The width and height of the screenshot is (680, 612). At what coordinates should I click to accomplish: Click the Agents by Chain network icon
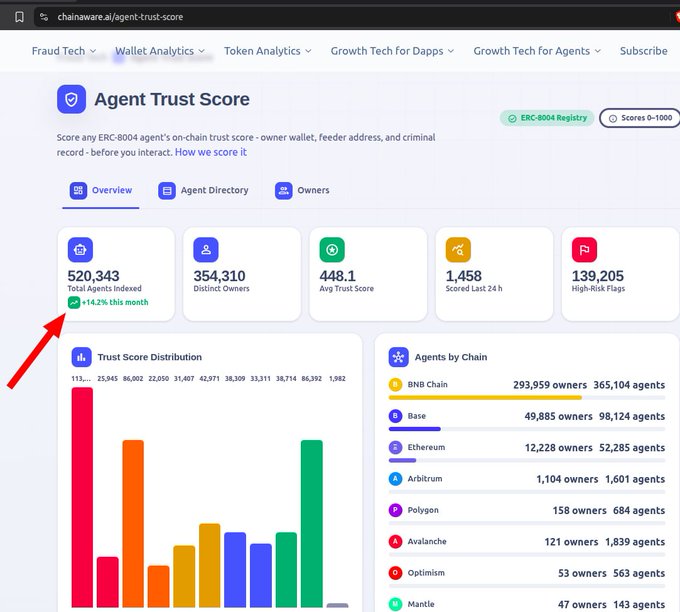coord(399,357)
